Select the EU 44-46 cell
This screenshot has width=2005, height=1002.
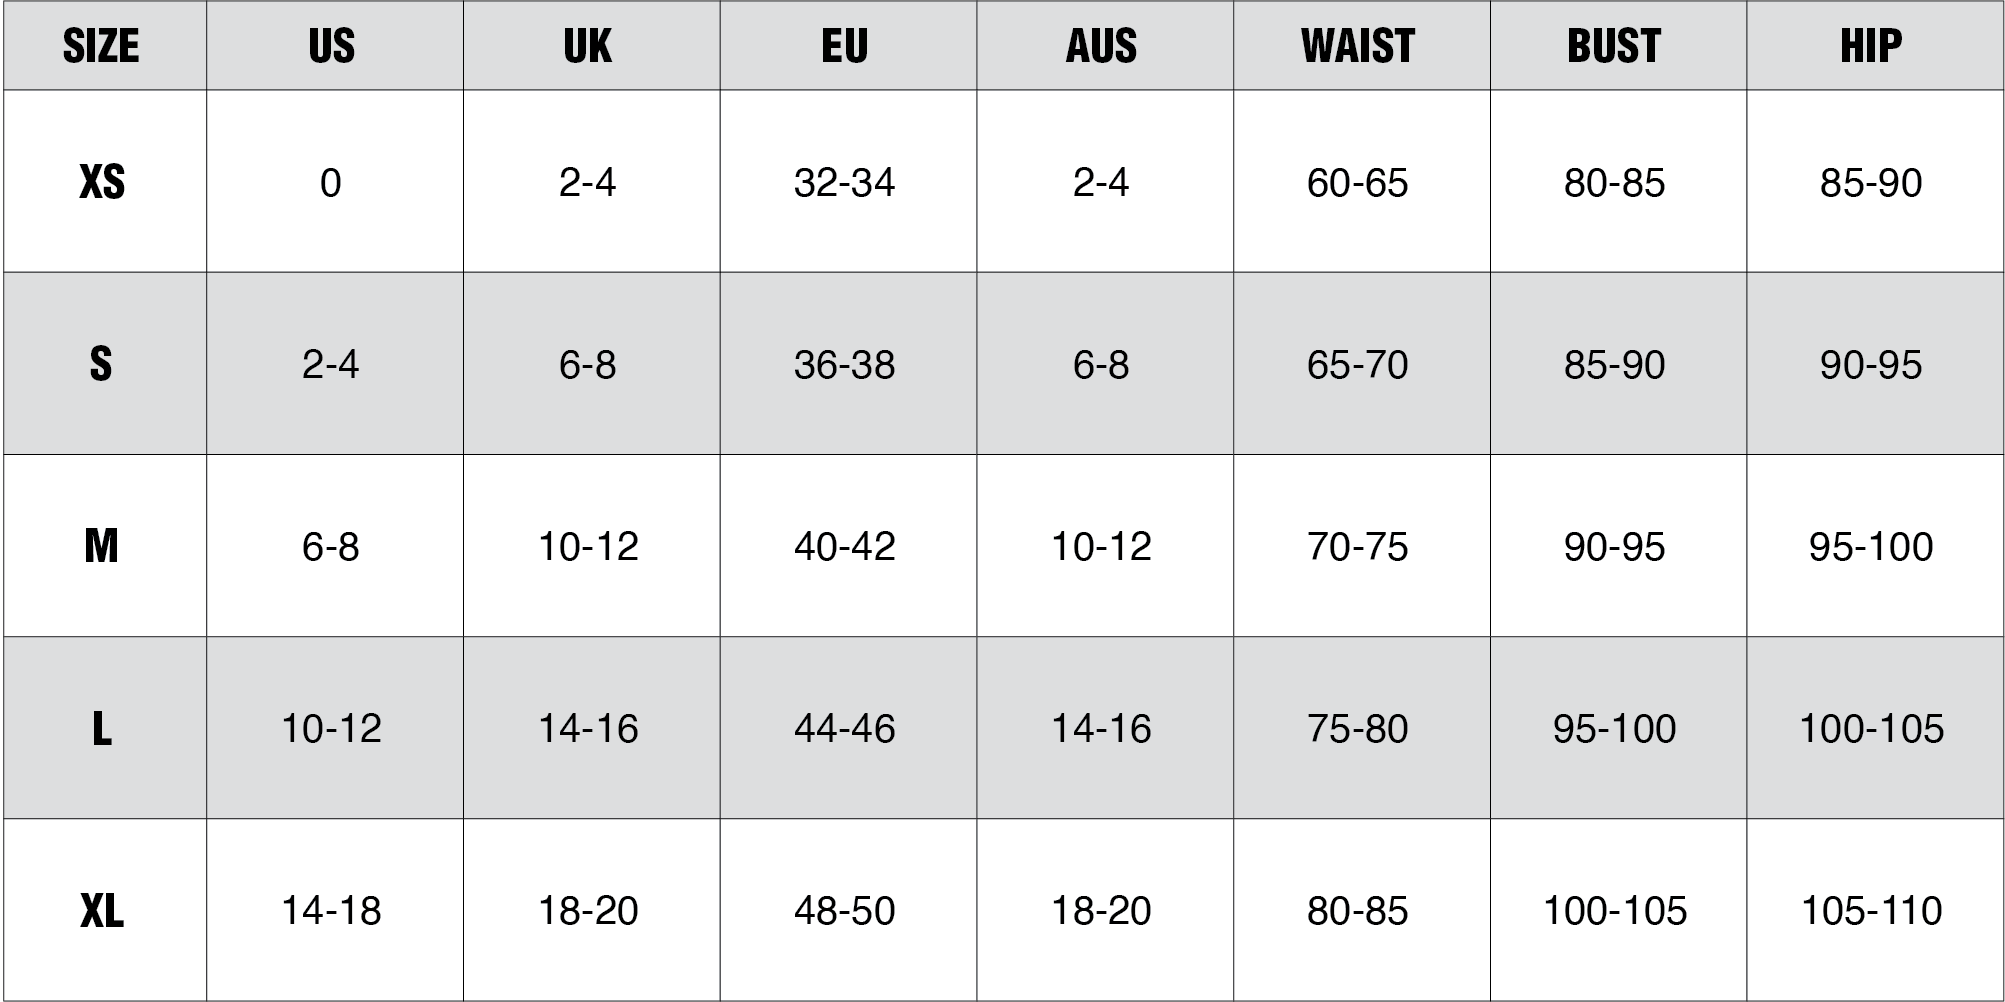845,729
